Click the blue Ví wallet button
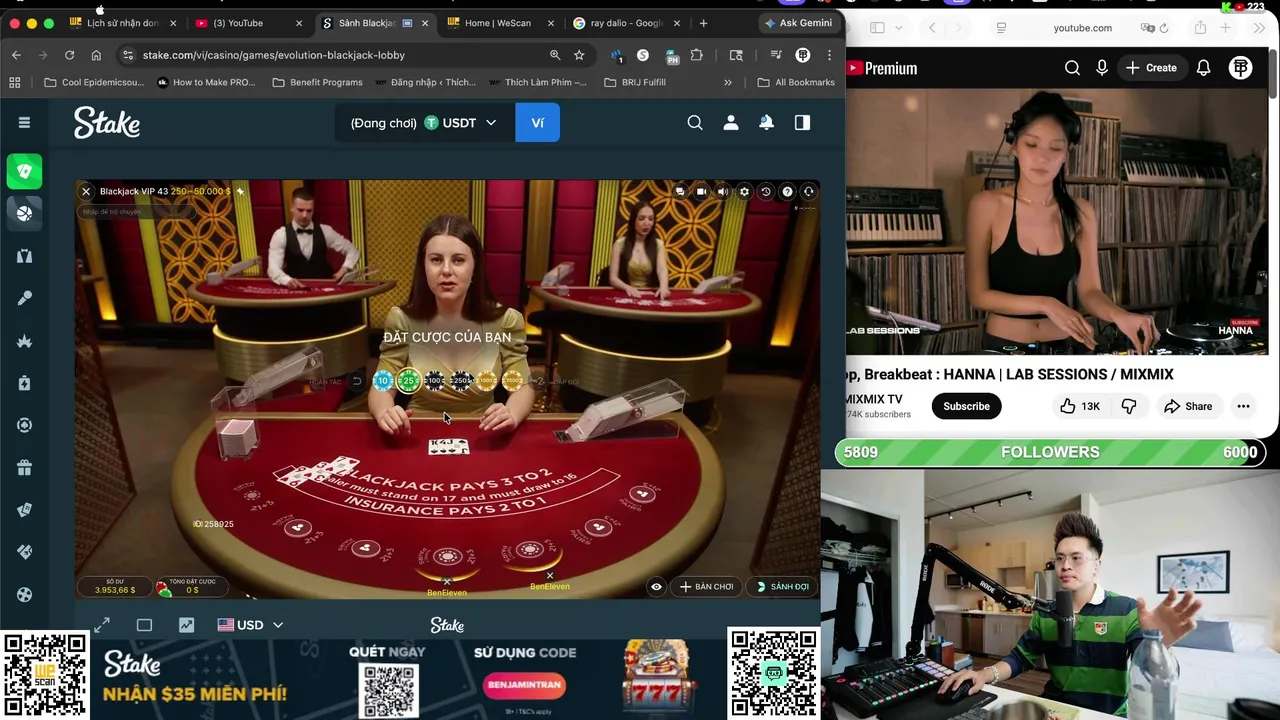1280x720 pixels. click(x=537, y=122)
